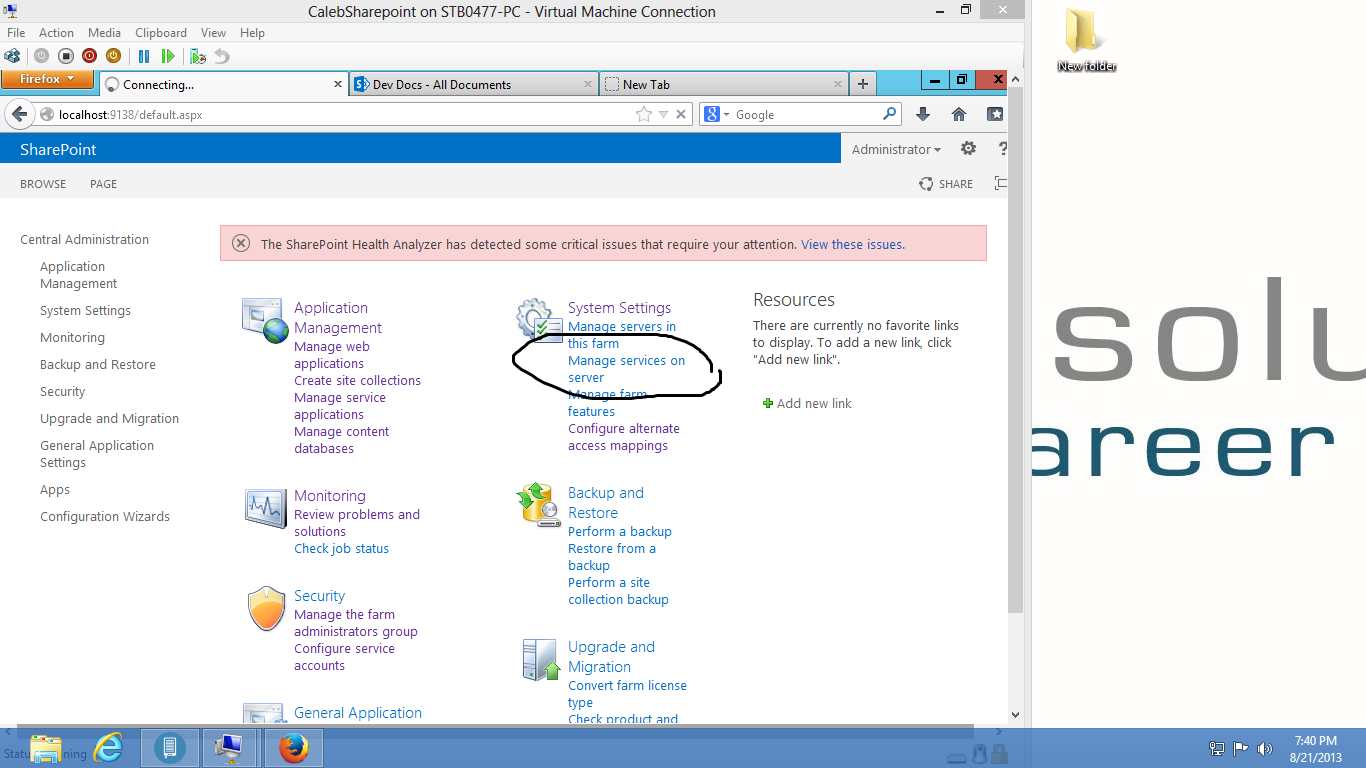This screenshot has width=1366, height=768.
Task: Go to Firefox home page icon
Action: 959,114
